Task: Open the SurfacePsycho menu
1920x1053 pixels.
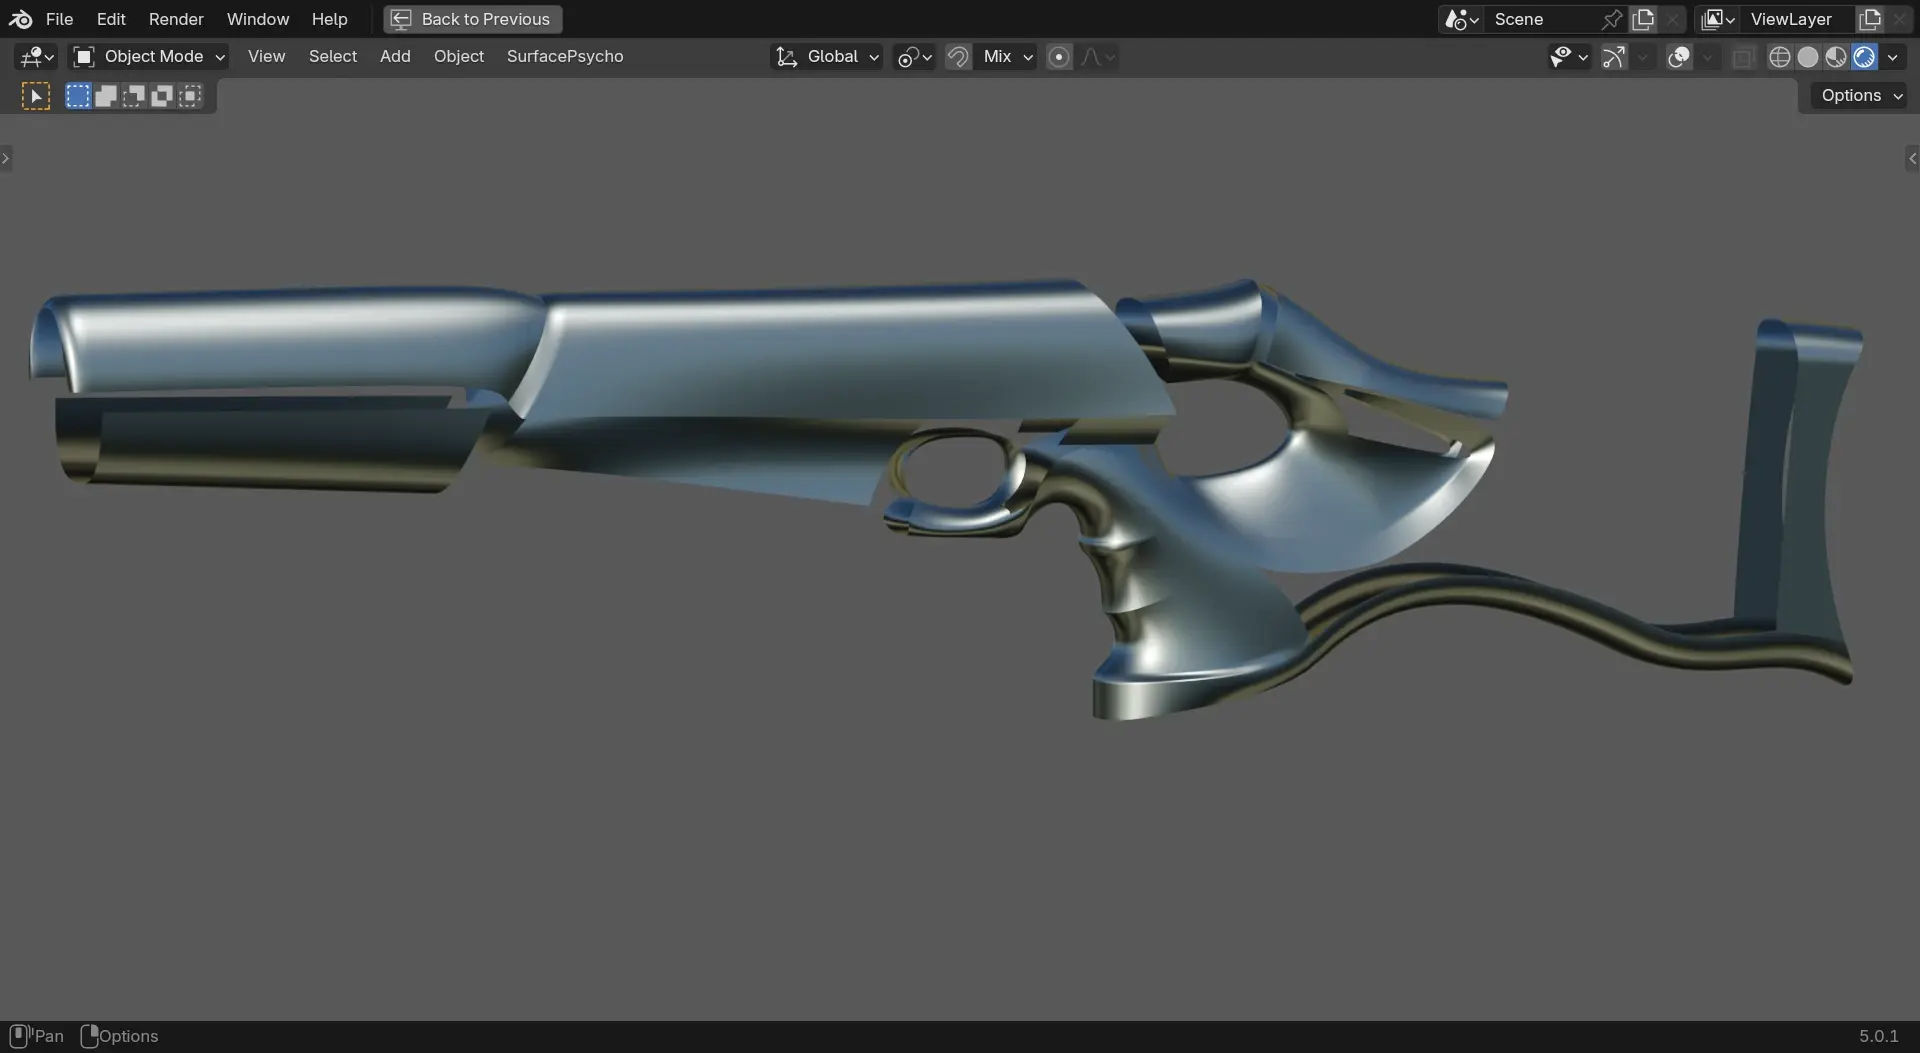Action: point(564,57)
